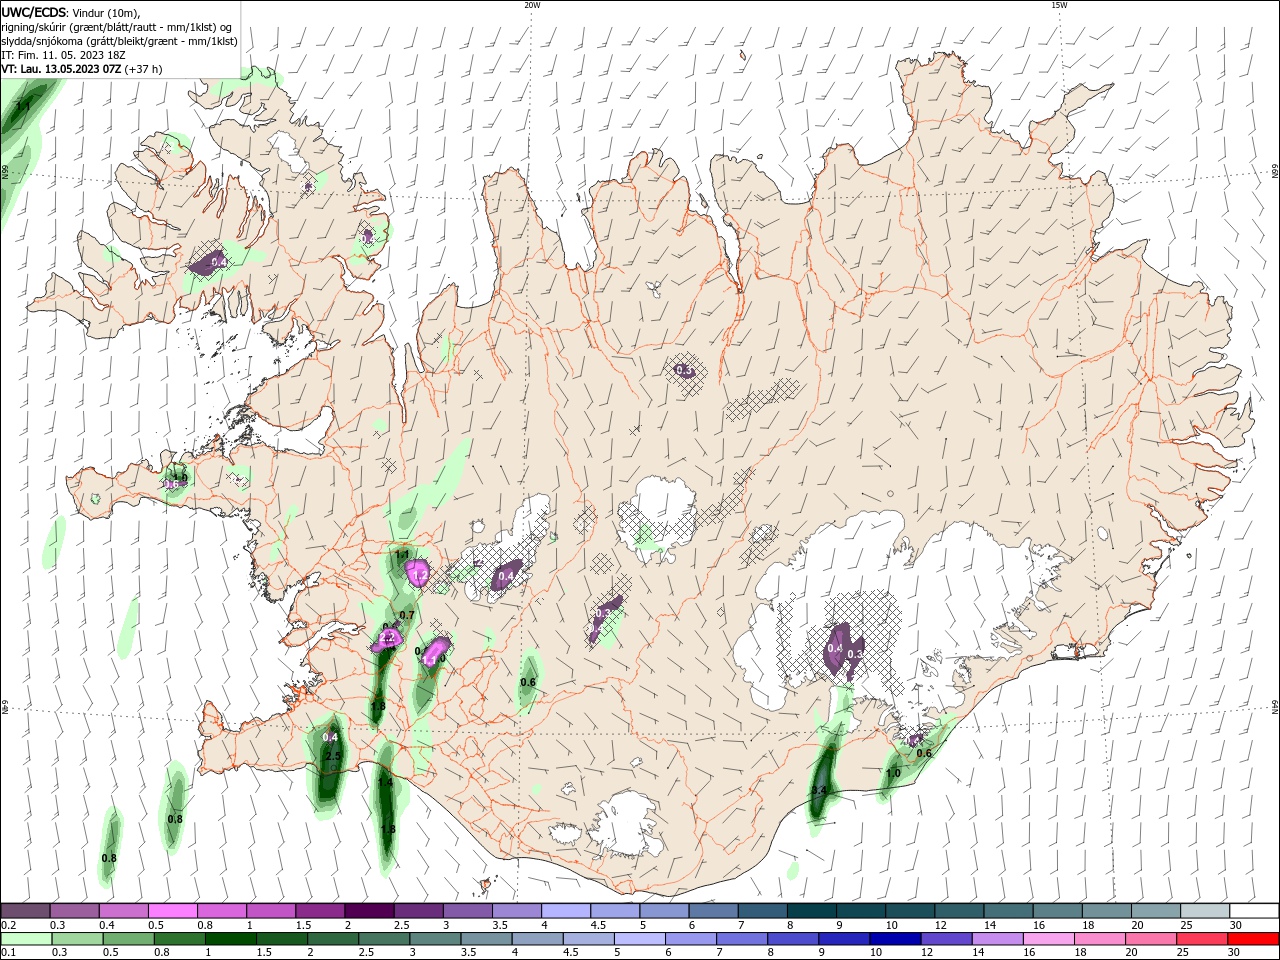Screen dimensions: 1280x960
Task: Click the 'rigning/skúrir' legend description line
Action: pos(118,27)
